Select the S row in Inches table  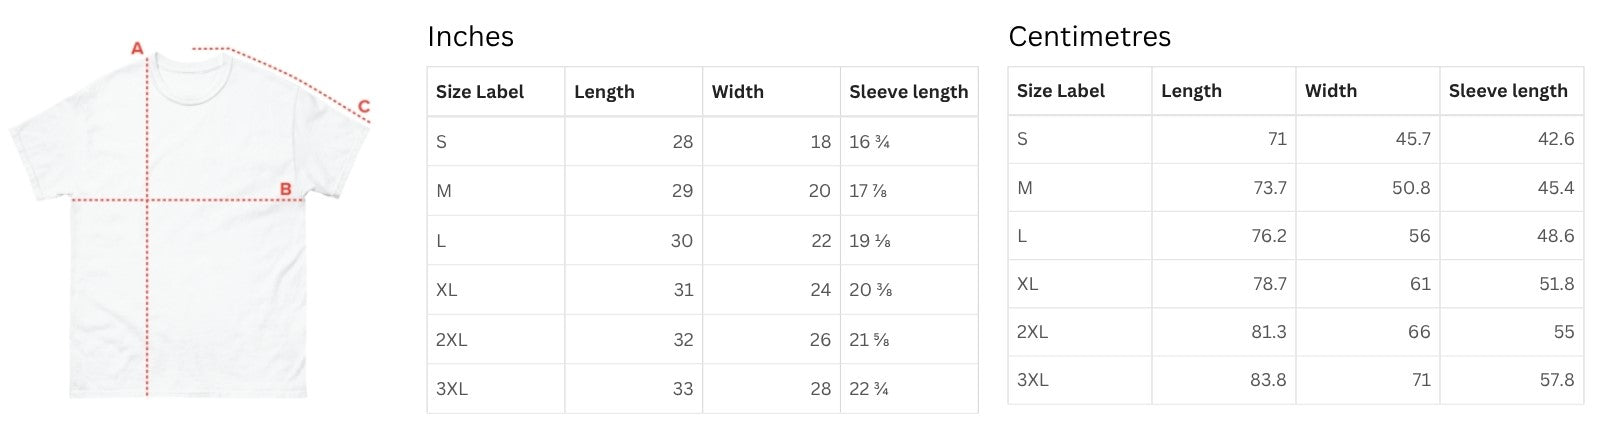pyautogui.click(x=702, y=142)
